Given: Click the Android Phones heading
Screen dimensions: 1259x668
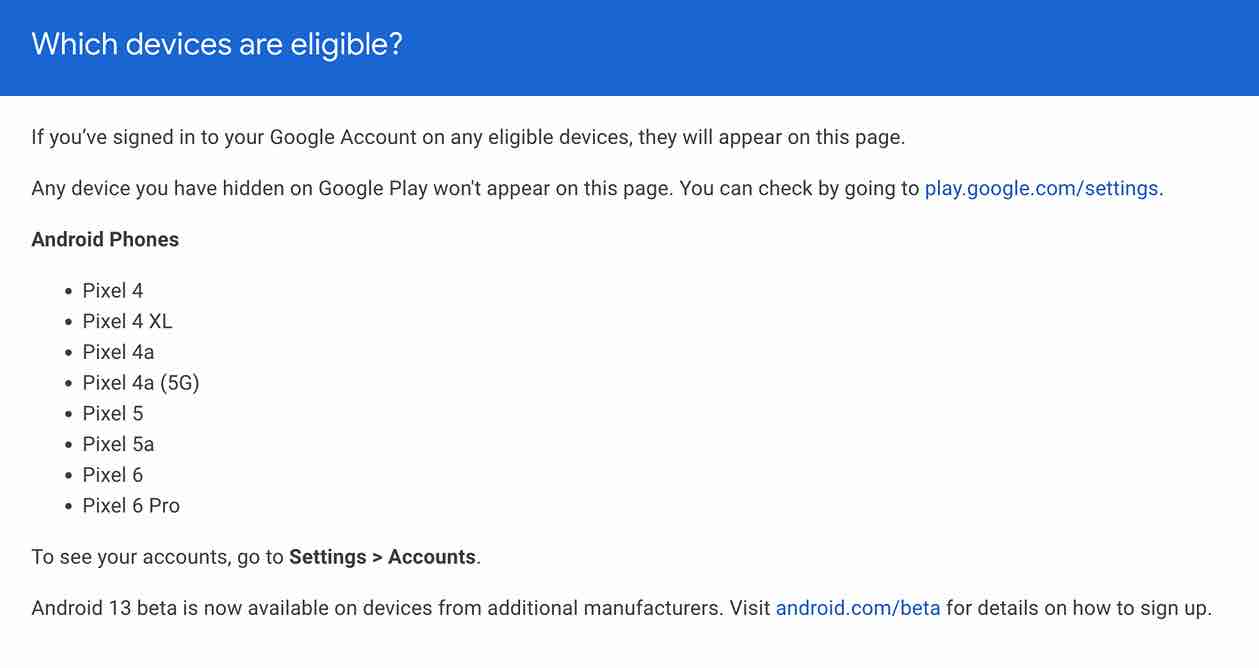Looking at the screenshot, I should point(106,240).
